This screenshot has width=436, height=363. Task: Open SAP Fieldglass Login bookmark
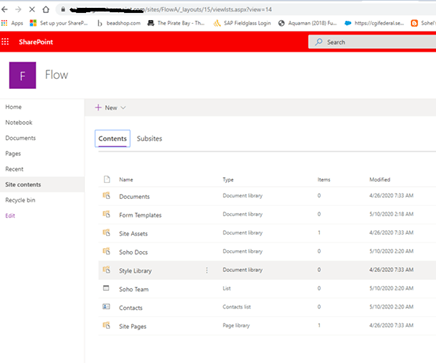click(242, 23)
